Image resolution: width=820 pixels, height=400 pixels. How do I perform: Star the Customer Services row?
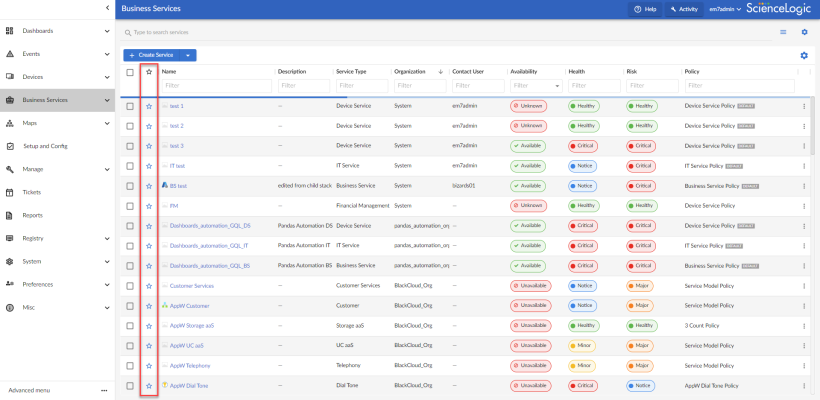[149, 285]
